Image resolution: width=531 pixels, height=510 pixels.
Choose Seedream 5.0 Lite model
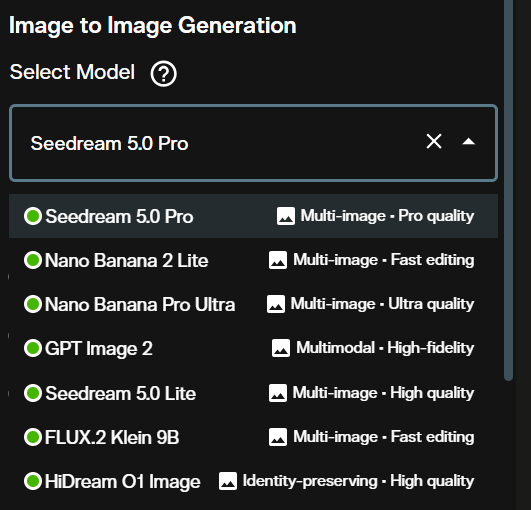tap(253, 393)
